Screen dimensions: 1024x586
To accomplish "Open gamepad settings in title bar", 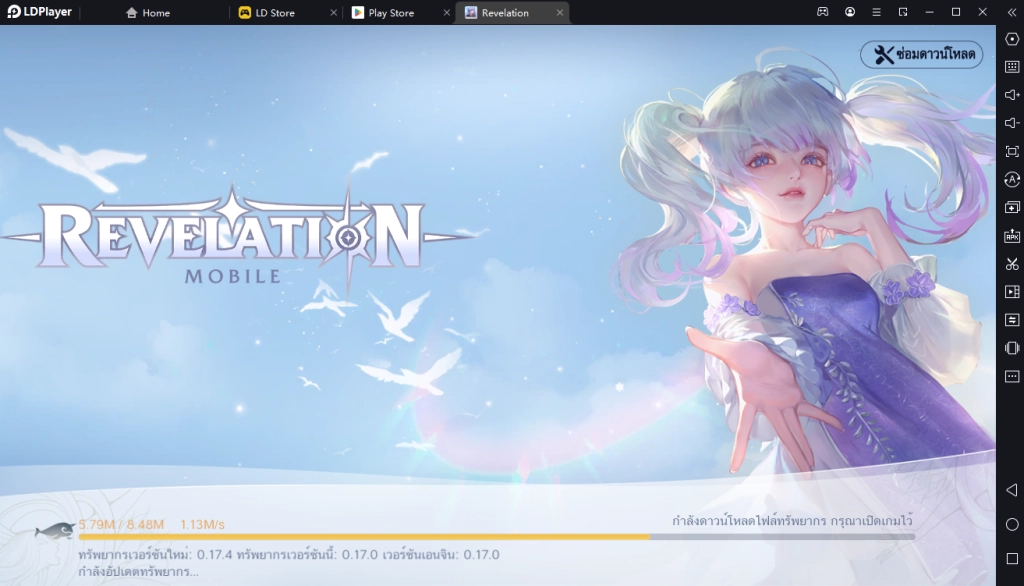I will 823,12.
